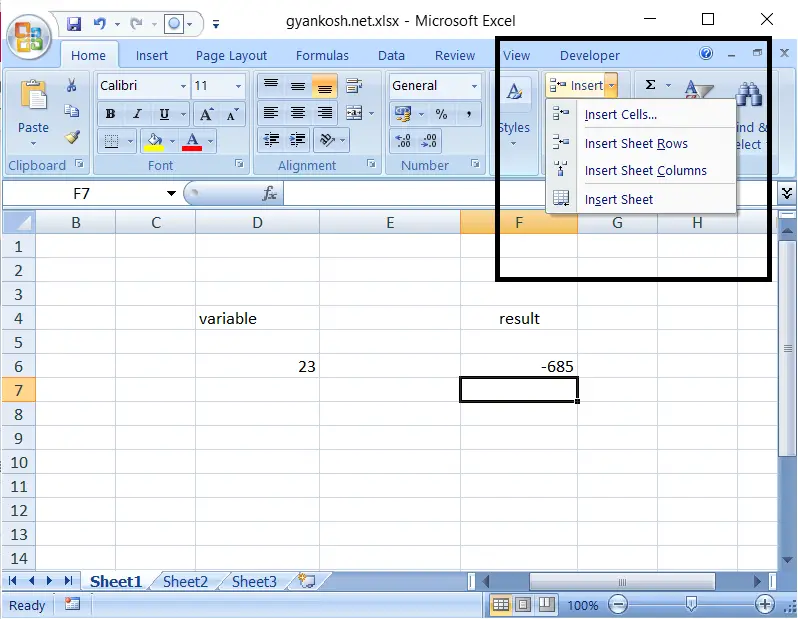Click the zoom slider handle

click(691, 604)
